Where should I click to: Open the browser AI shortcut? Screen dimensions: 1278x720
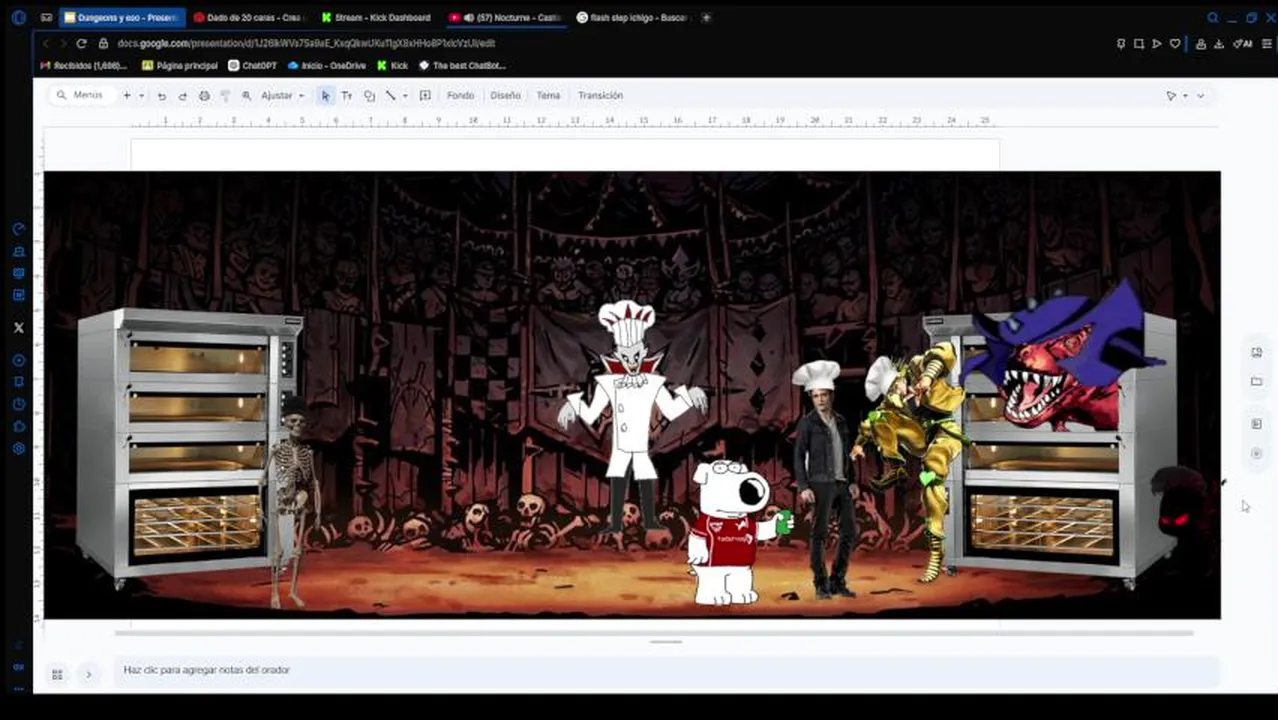1243,44
